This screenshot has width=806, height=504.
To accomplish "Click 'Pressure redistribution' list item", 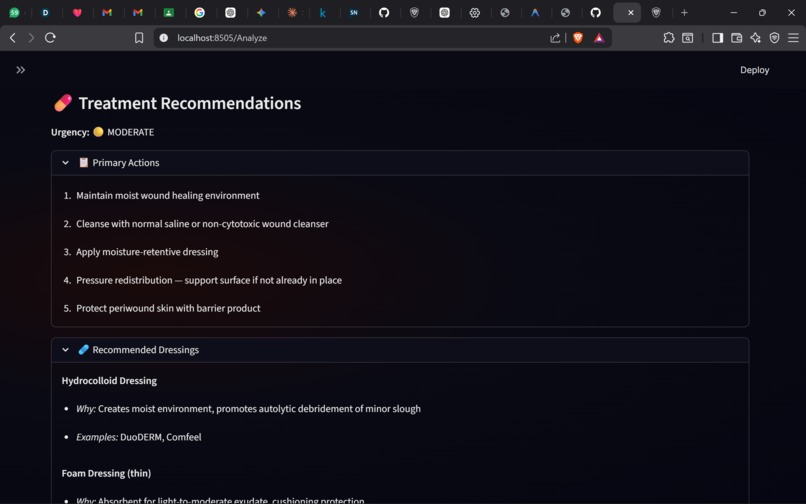I will click(x=209, y=280).
